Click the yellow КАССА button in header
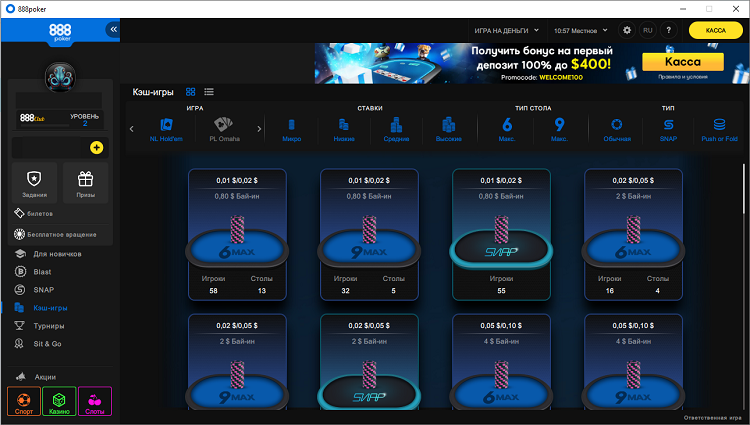This screenshot has height=425, width=750. [715, 31]
